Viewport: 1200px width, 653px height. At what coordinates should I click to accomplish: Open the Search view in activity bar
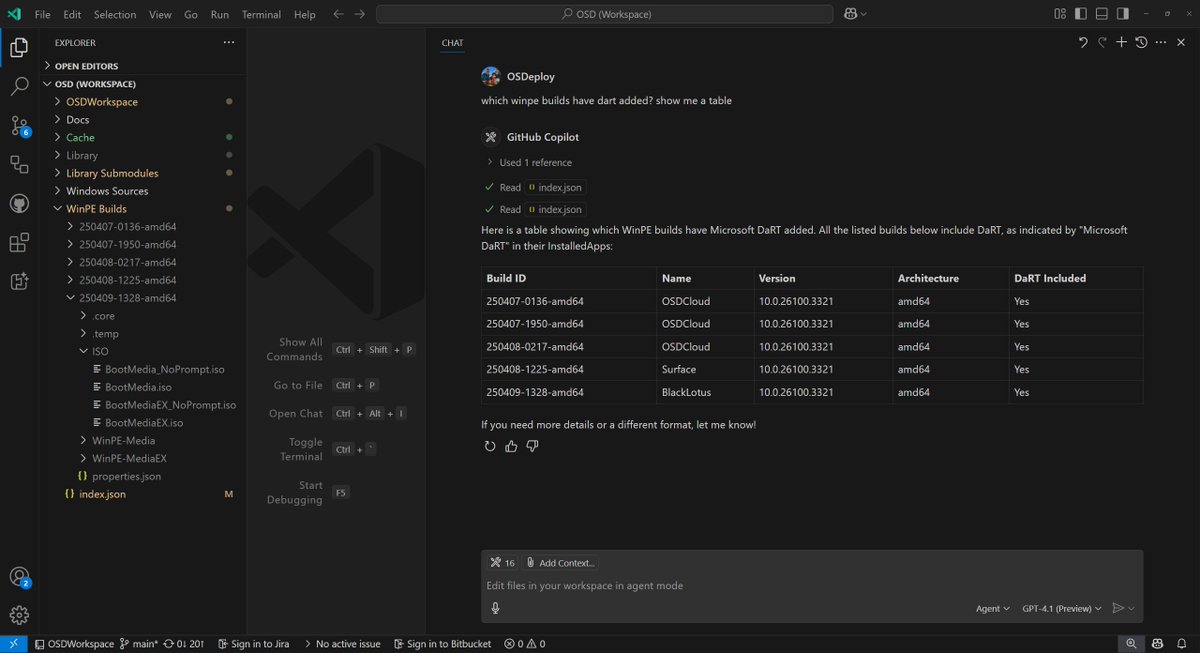[19, 86]
